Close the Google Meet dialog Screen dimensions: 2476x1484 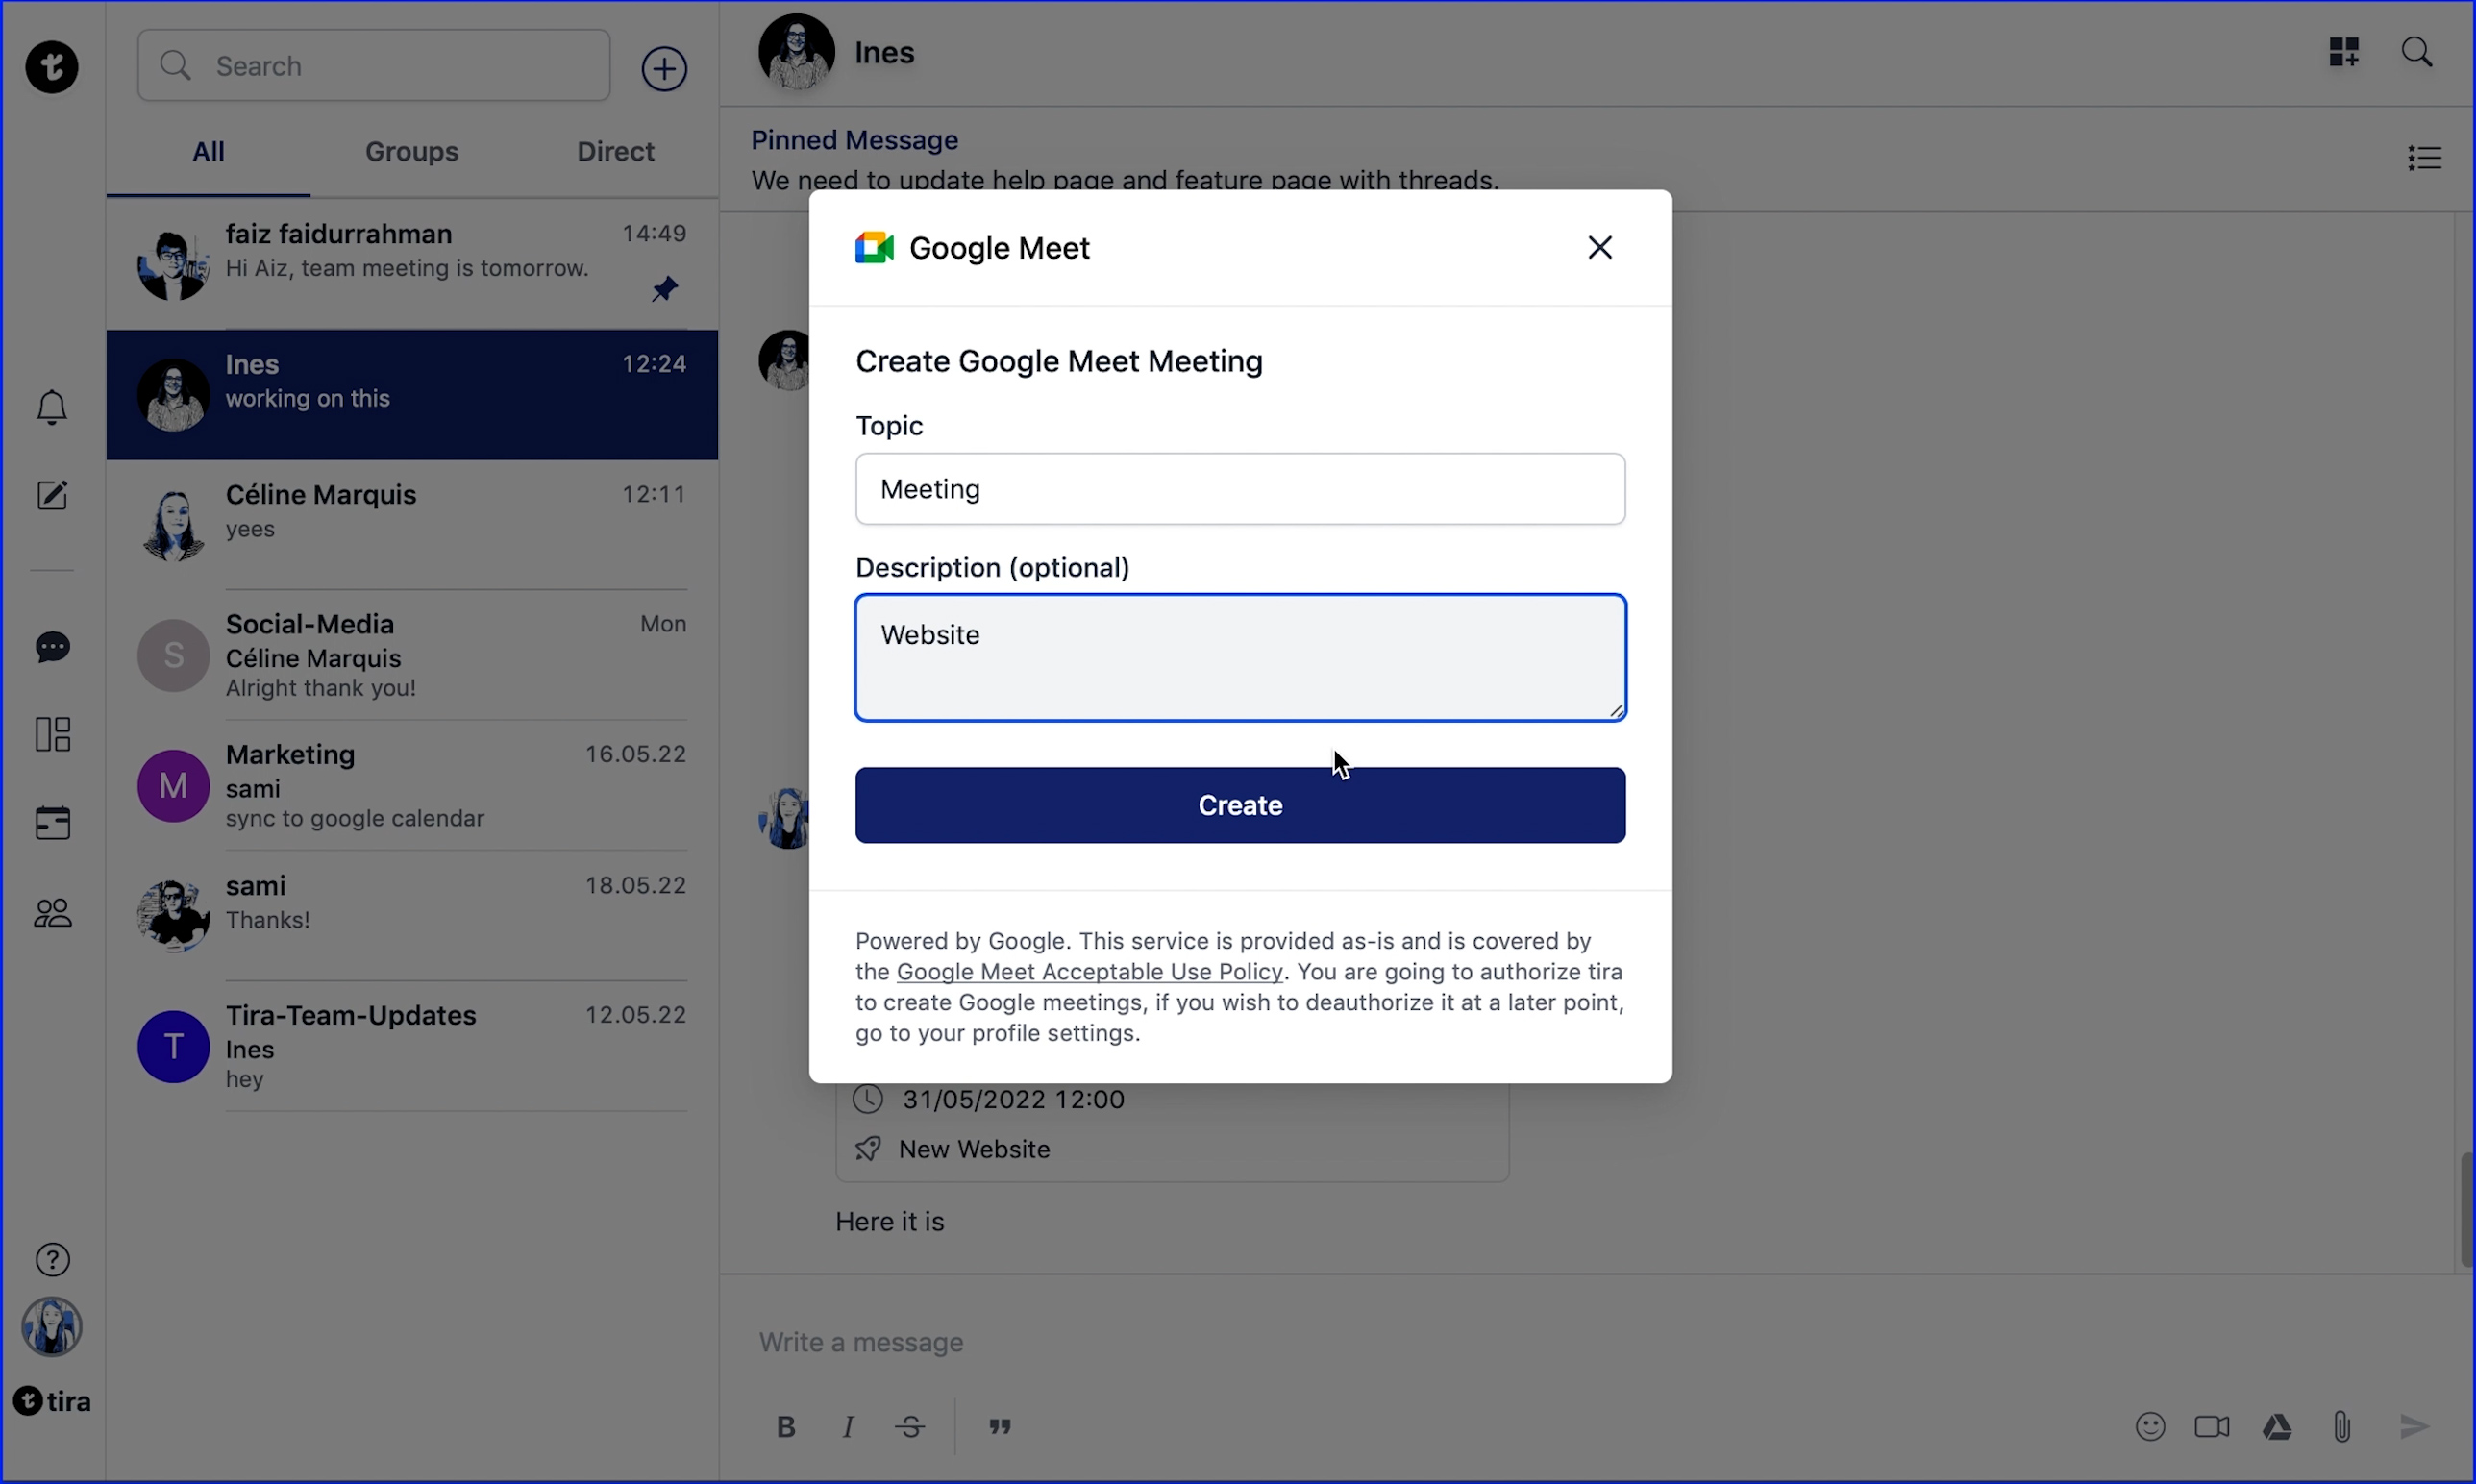click(1599, 247)
